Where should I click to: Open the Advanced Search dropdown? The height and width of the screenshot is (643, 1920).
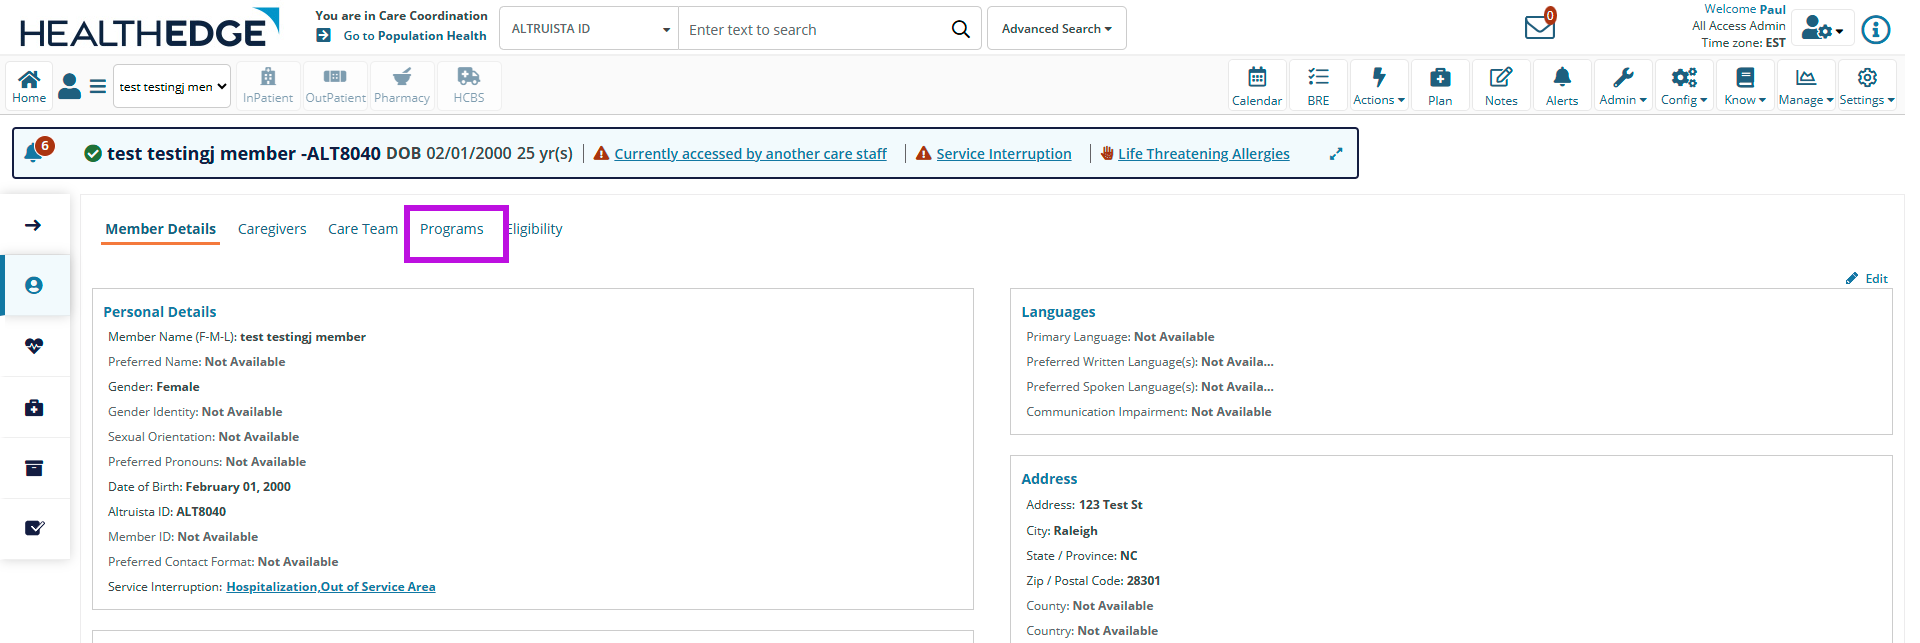point(1056,29)
